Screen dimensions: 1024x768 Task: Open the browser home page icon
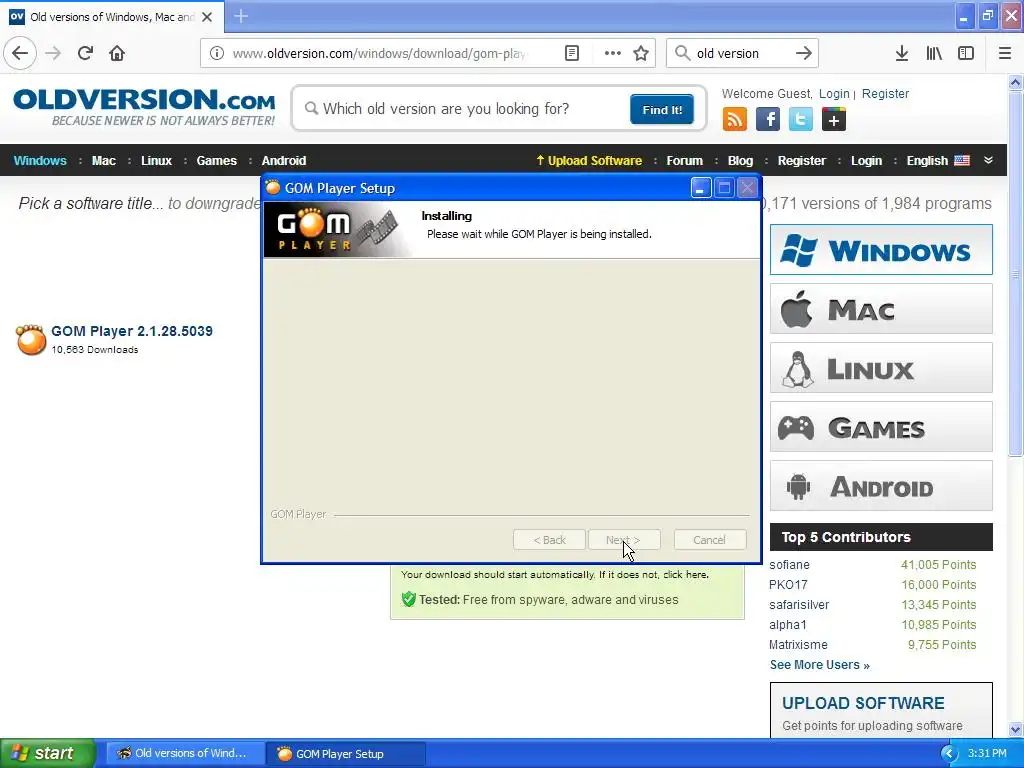click(117, 53)
